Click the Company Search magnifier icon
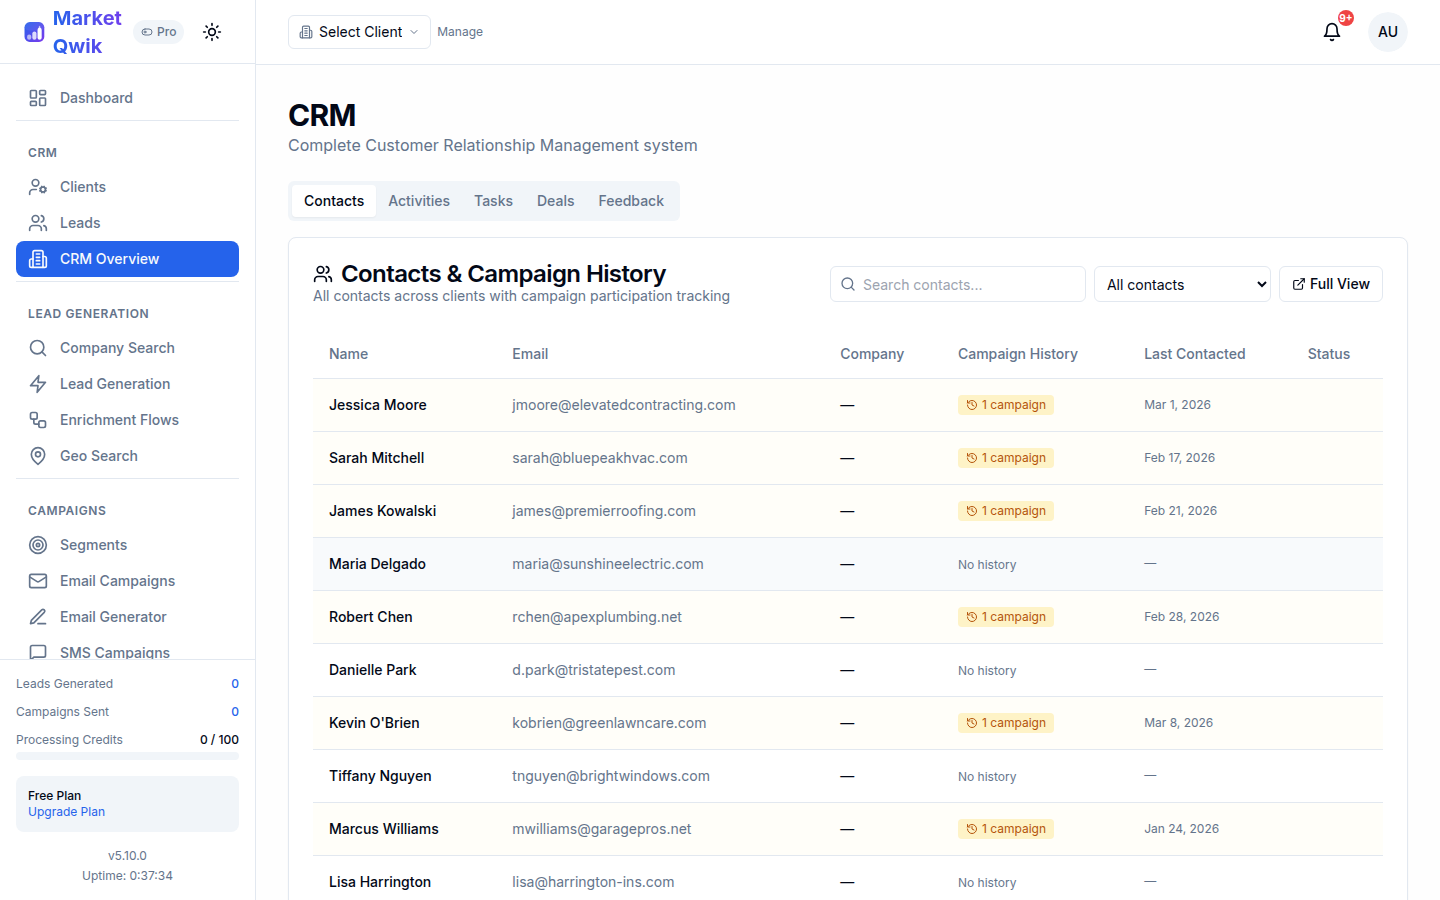Image resolution: width=1440 pixels, height=900 pixels. [x=38, y=347]
